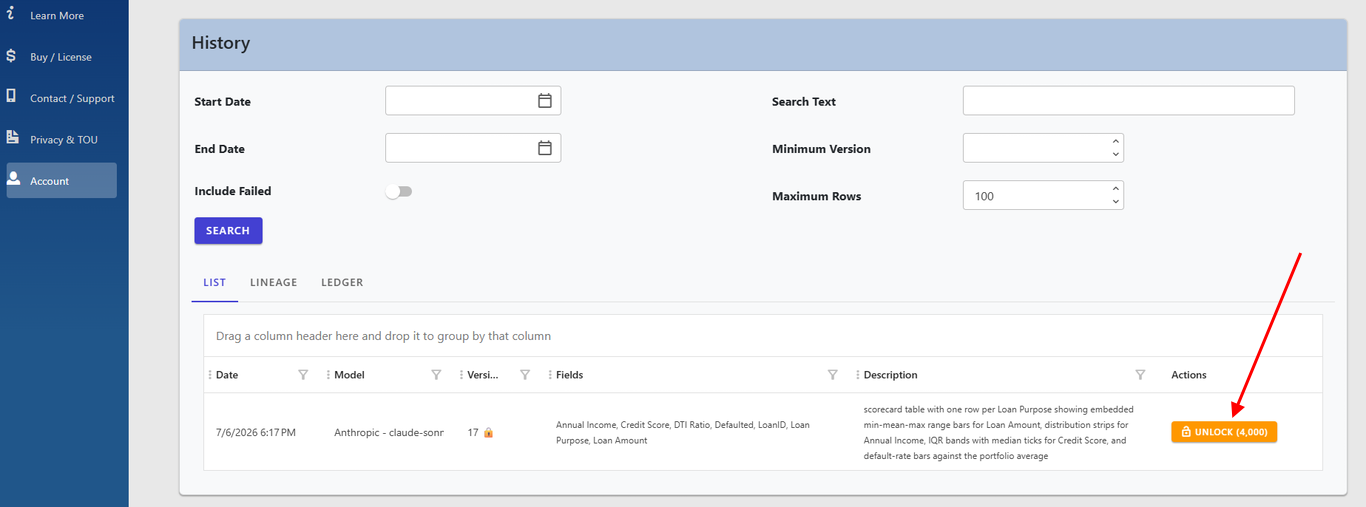Switch to the LEDGER tab
This screenshot has width=1366, height=507.
[x=342, y=283]
